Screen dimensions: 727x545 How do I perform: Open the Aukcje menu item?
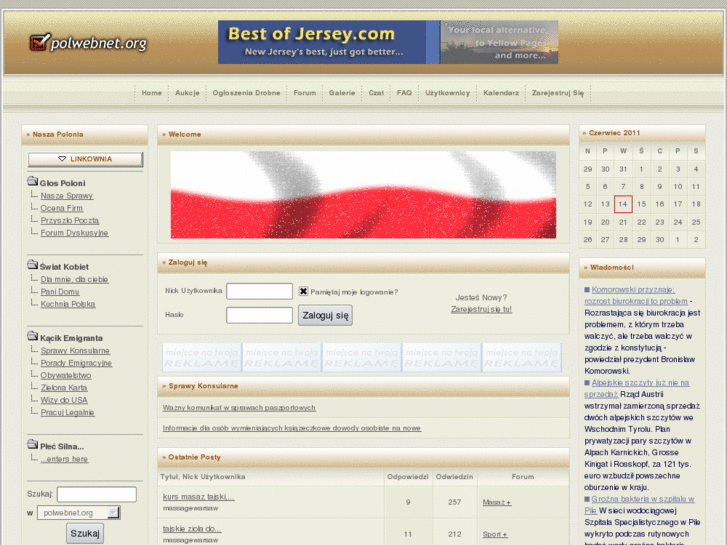pos(187,93)
